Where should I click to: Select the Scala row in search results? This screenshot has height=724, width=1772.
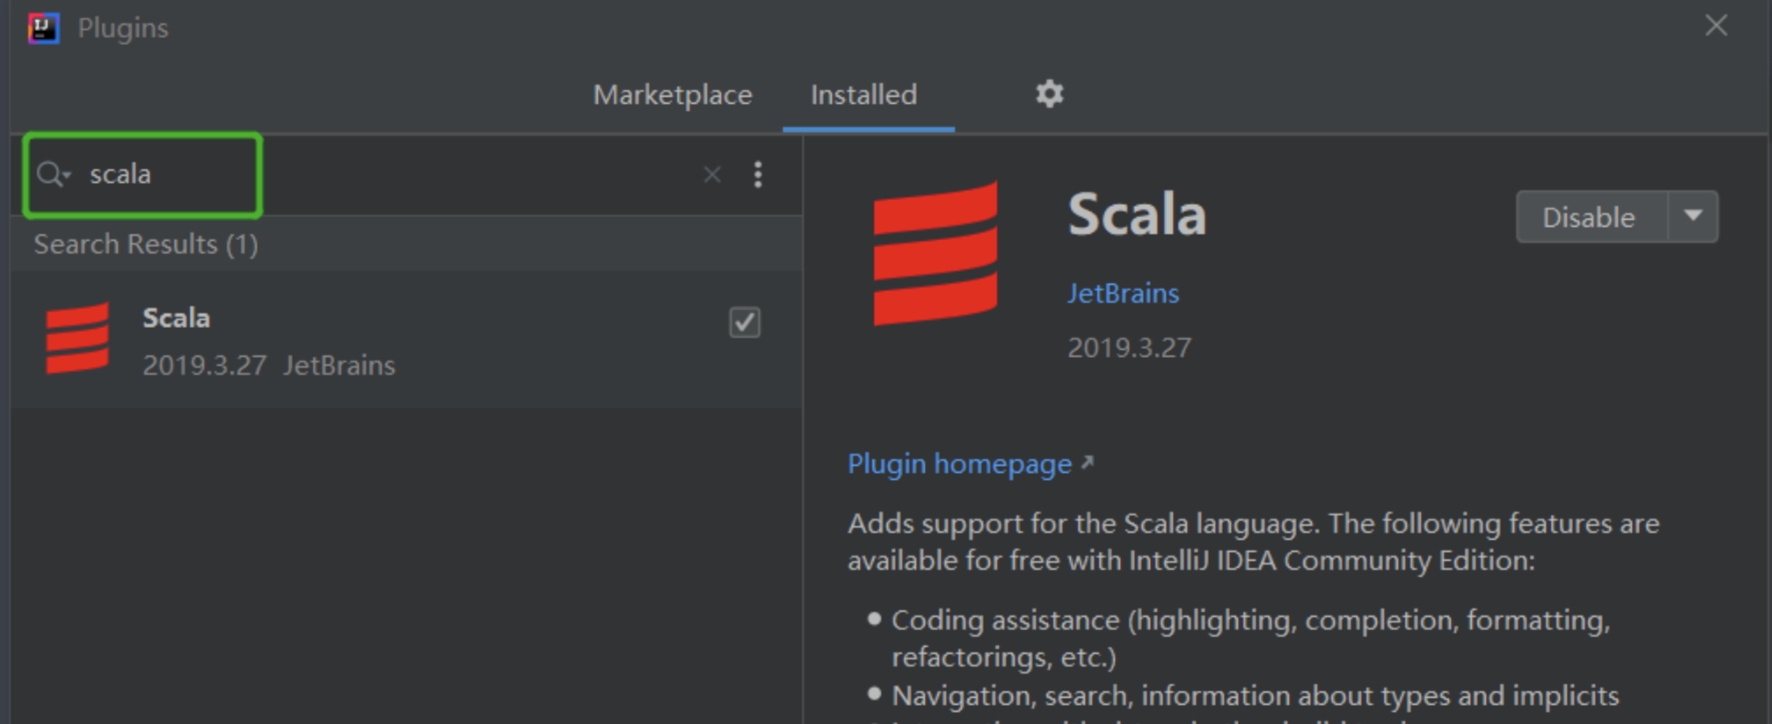(406, 340)
